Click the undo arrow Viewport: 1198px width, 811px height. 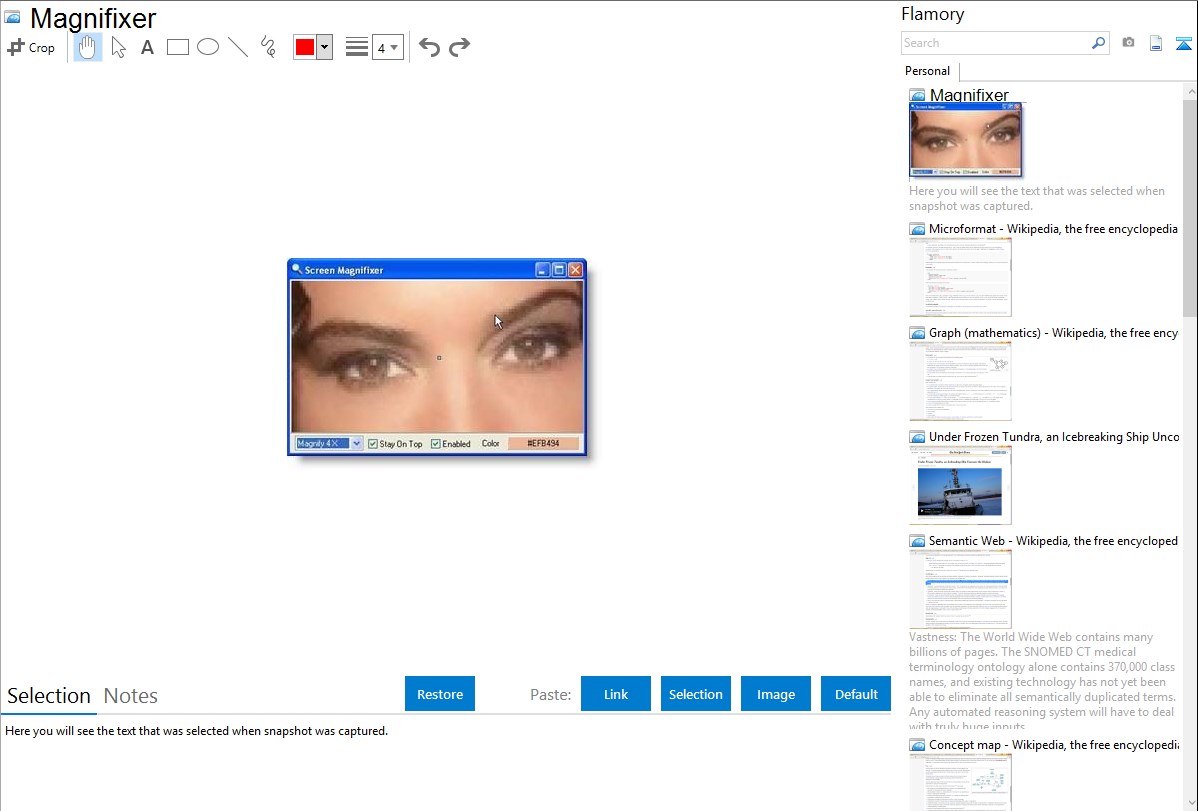coord(429,47)
